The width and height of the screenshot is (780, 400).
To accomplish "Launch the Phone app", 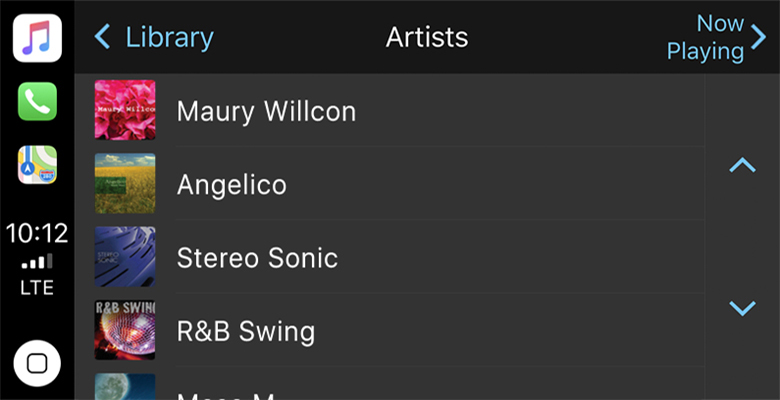I will point(37,101).
